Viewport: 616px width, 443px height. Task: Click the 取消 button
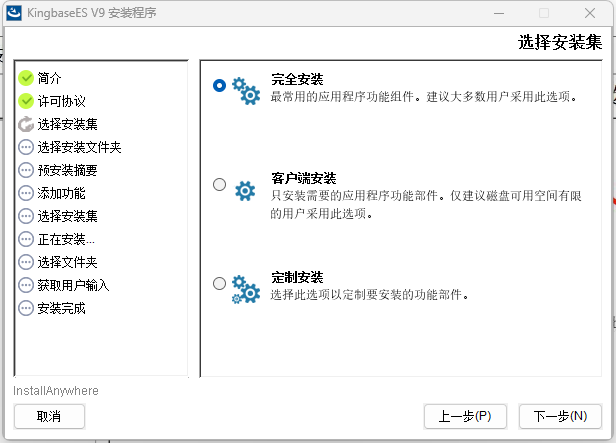(50, 416)
